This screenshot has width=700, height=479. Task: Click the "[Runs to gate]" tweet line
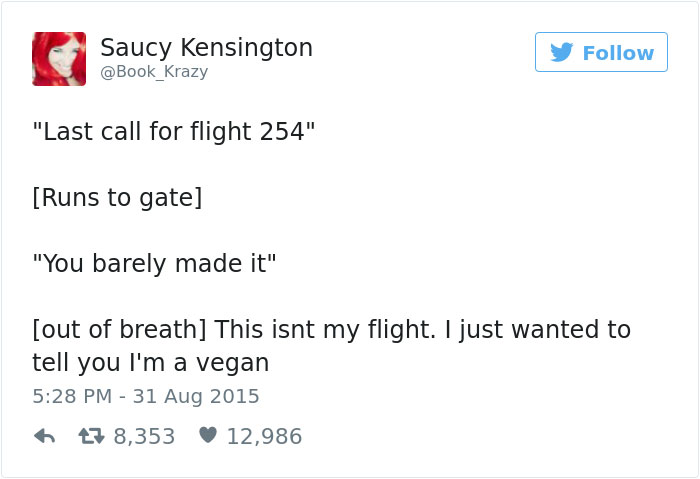[117, 197]
